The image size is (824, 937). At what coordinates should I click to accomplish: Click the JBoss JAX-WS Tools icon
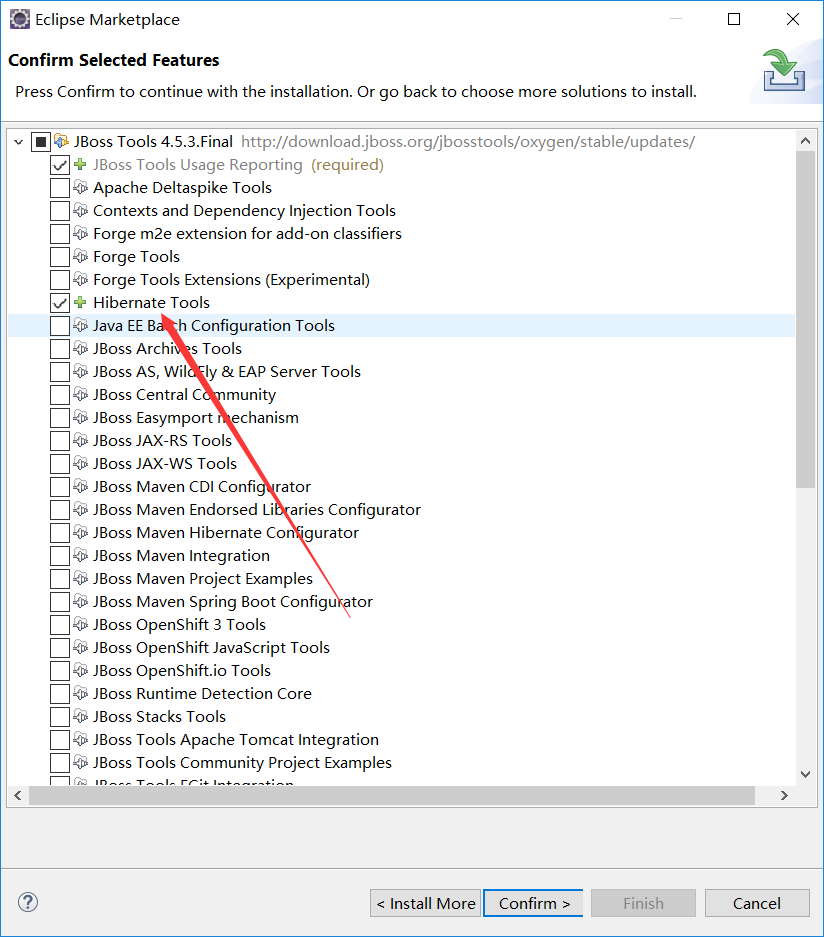coord(81,464)
